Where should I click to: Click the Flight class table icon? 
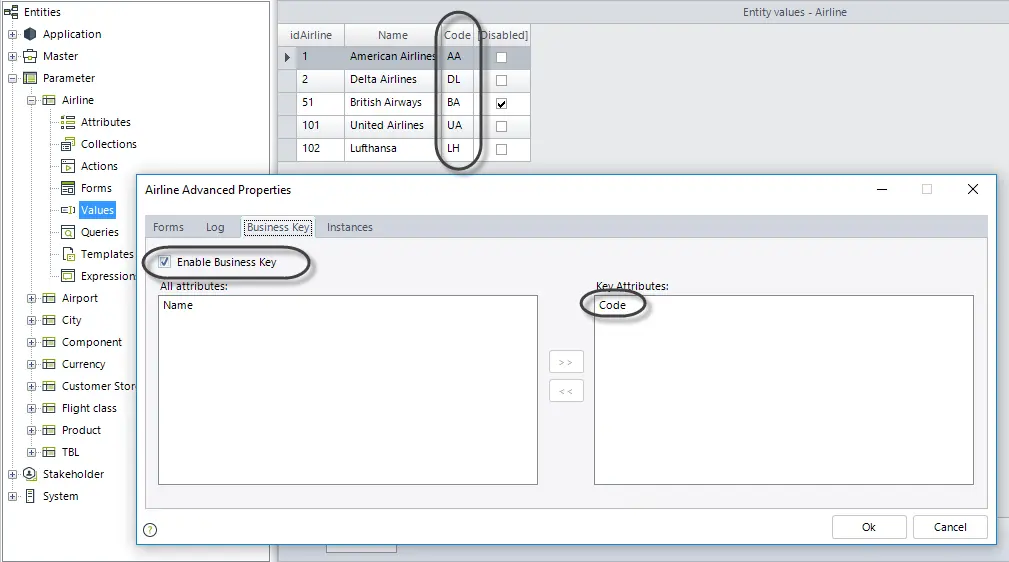point(49,408)
